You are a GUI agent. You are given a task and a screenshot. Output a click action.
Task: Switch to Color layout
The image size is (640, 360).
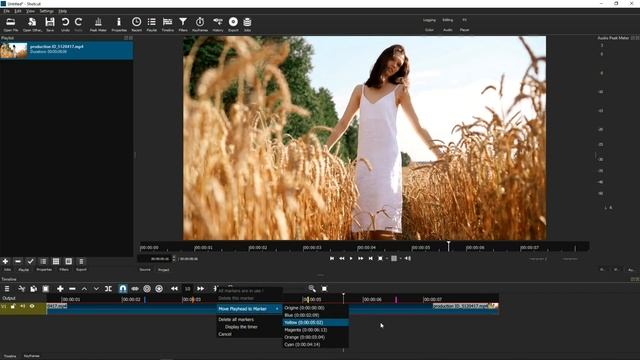click(x=429, y=30)
